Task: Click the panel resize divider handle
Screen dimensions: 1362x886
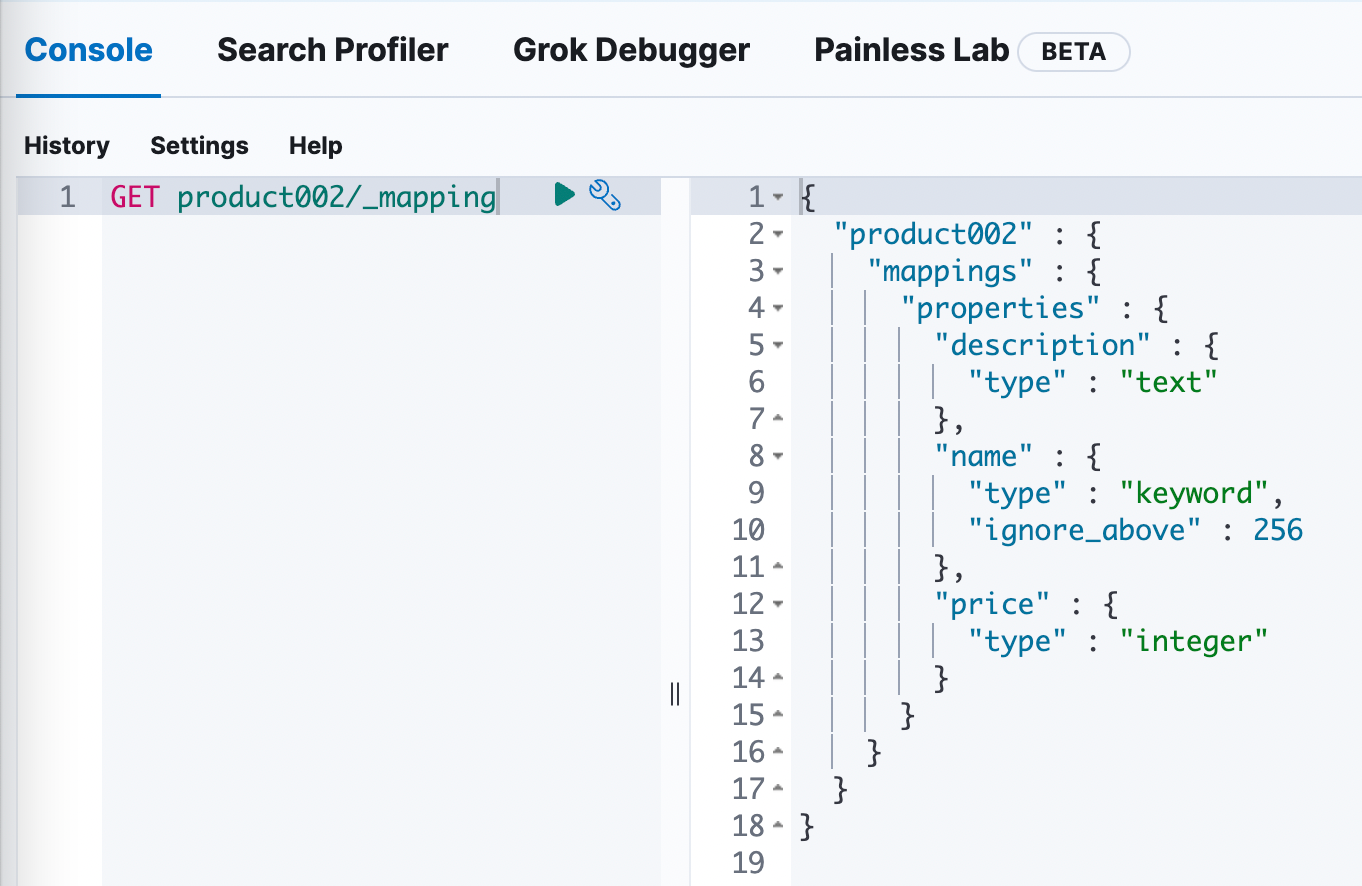Action: click(x=675, y=694)
